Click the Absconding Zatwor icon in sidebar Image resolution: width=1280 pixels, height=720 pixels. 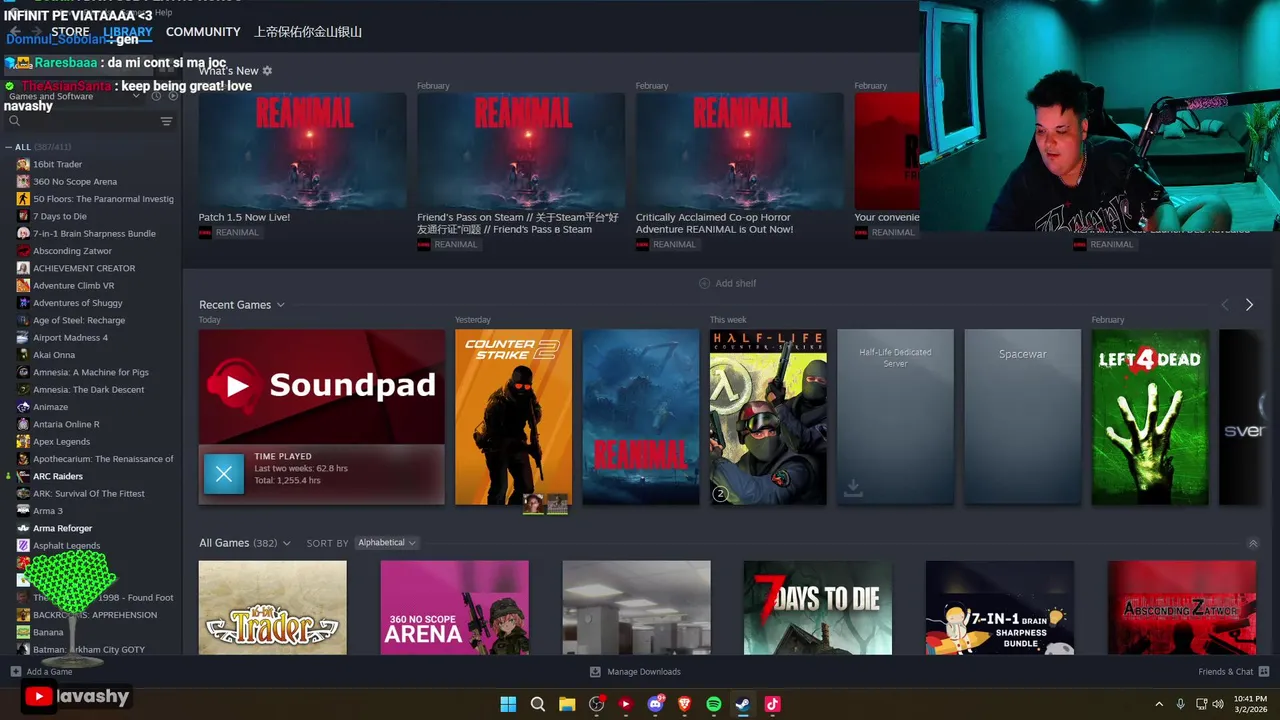point(23,251)
